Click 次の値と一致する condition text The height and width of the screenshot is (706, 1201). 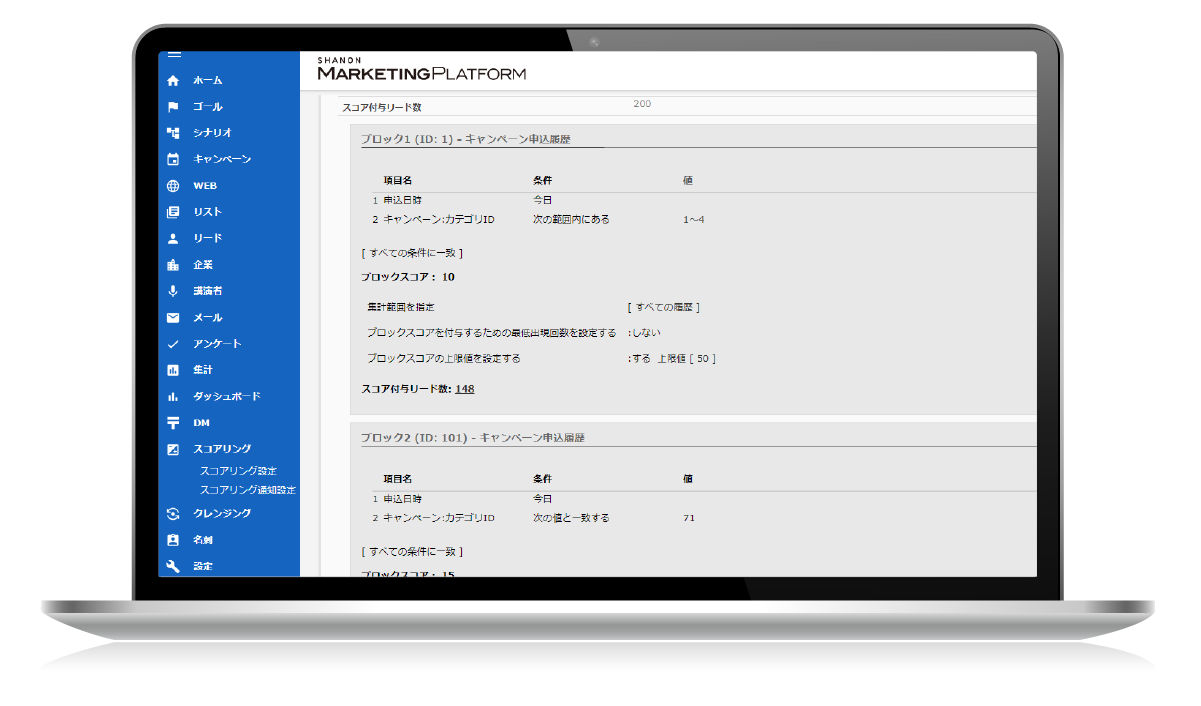[x=571, y=518]
